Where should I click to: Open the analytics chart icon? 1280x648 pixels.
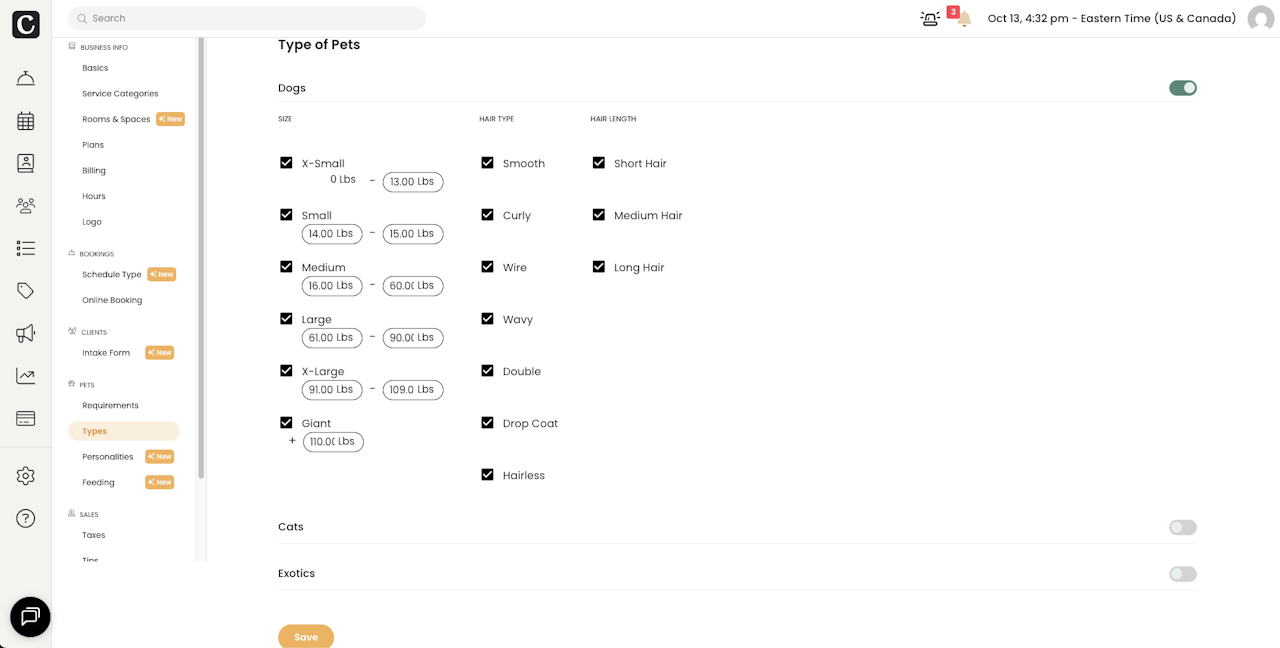(26, 376)
